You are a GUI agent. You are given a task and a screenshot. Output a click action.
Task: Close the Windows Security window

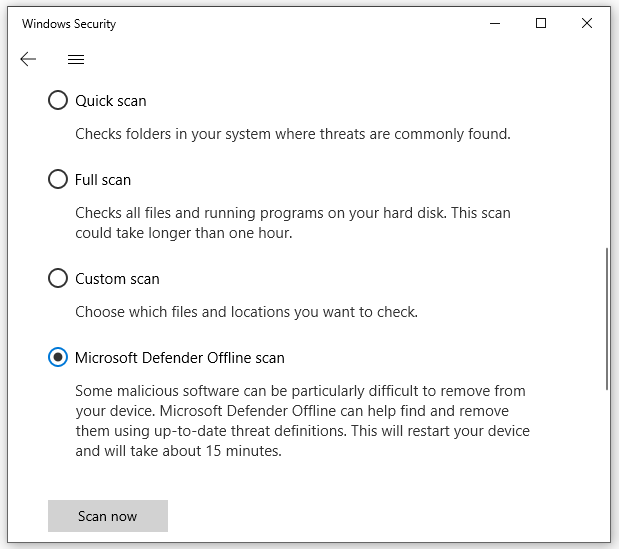(x=587, y=23)
